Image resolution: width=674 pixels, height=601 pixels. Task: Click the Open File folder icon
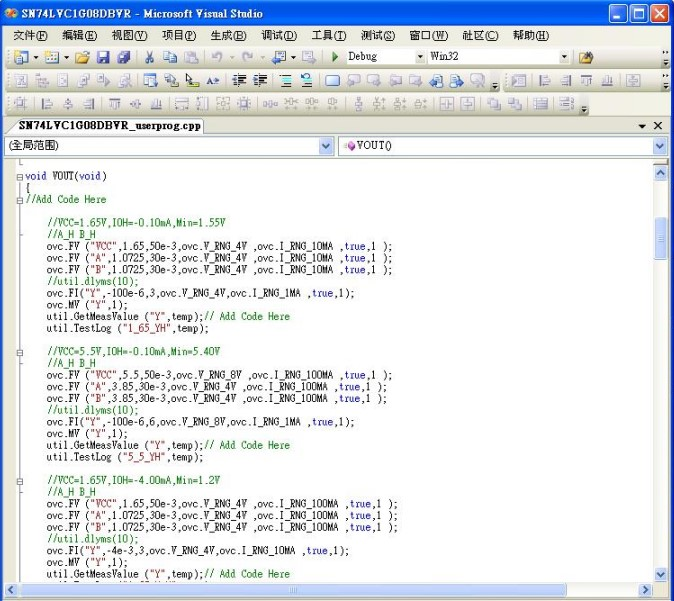click(x=82, y=57)
